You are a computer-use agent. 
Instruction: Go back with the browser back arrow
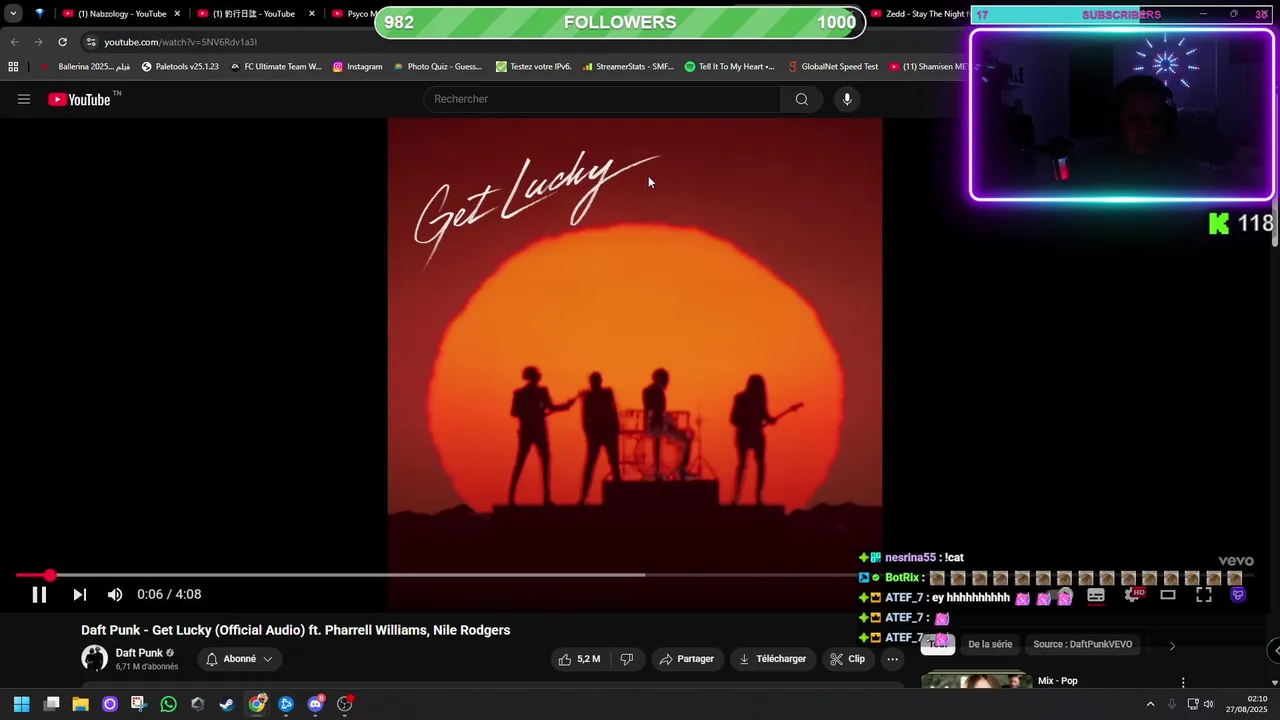coord(14,42)
